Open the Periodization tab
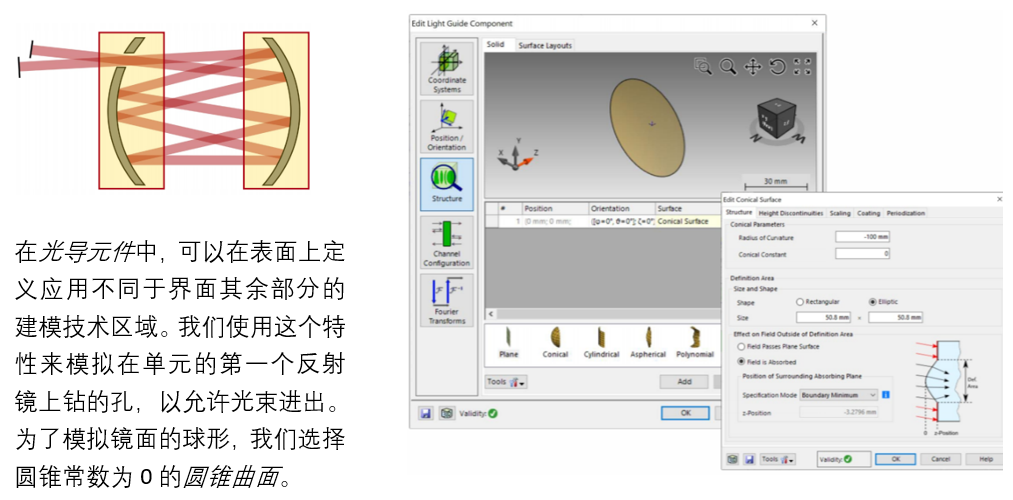 tap(905, 213)
